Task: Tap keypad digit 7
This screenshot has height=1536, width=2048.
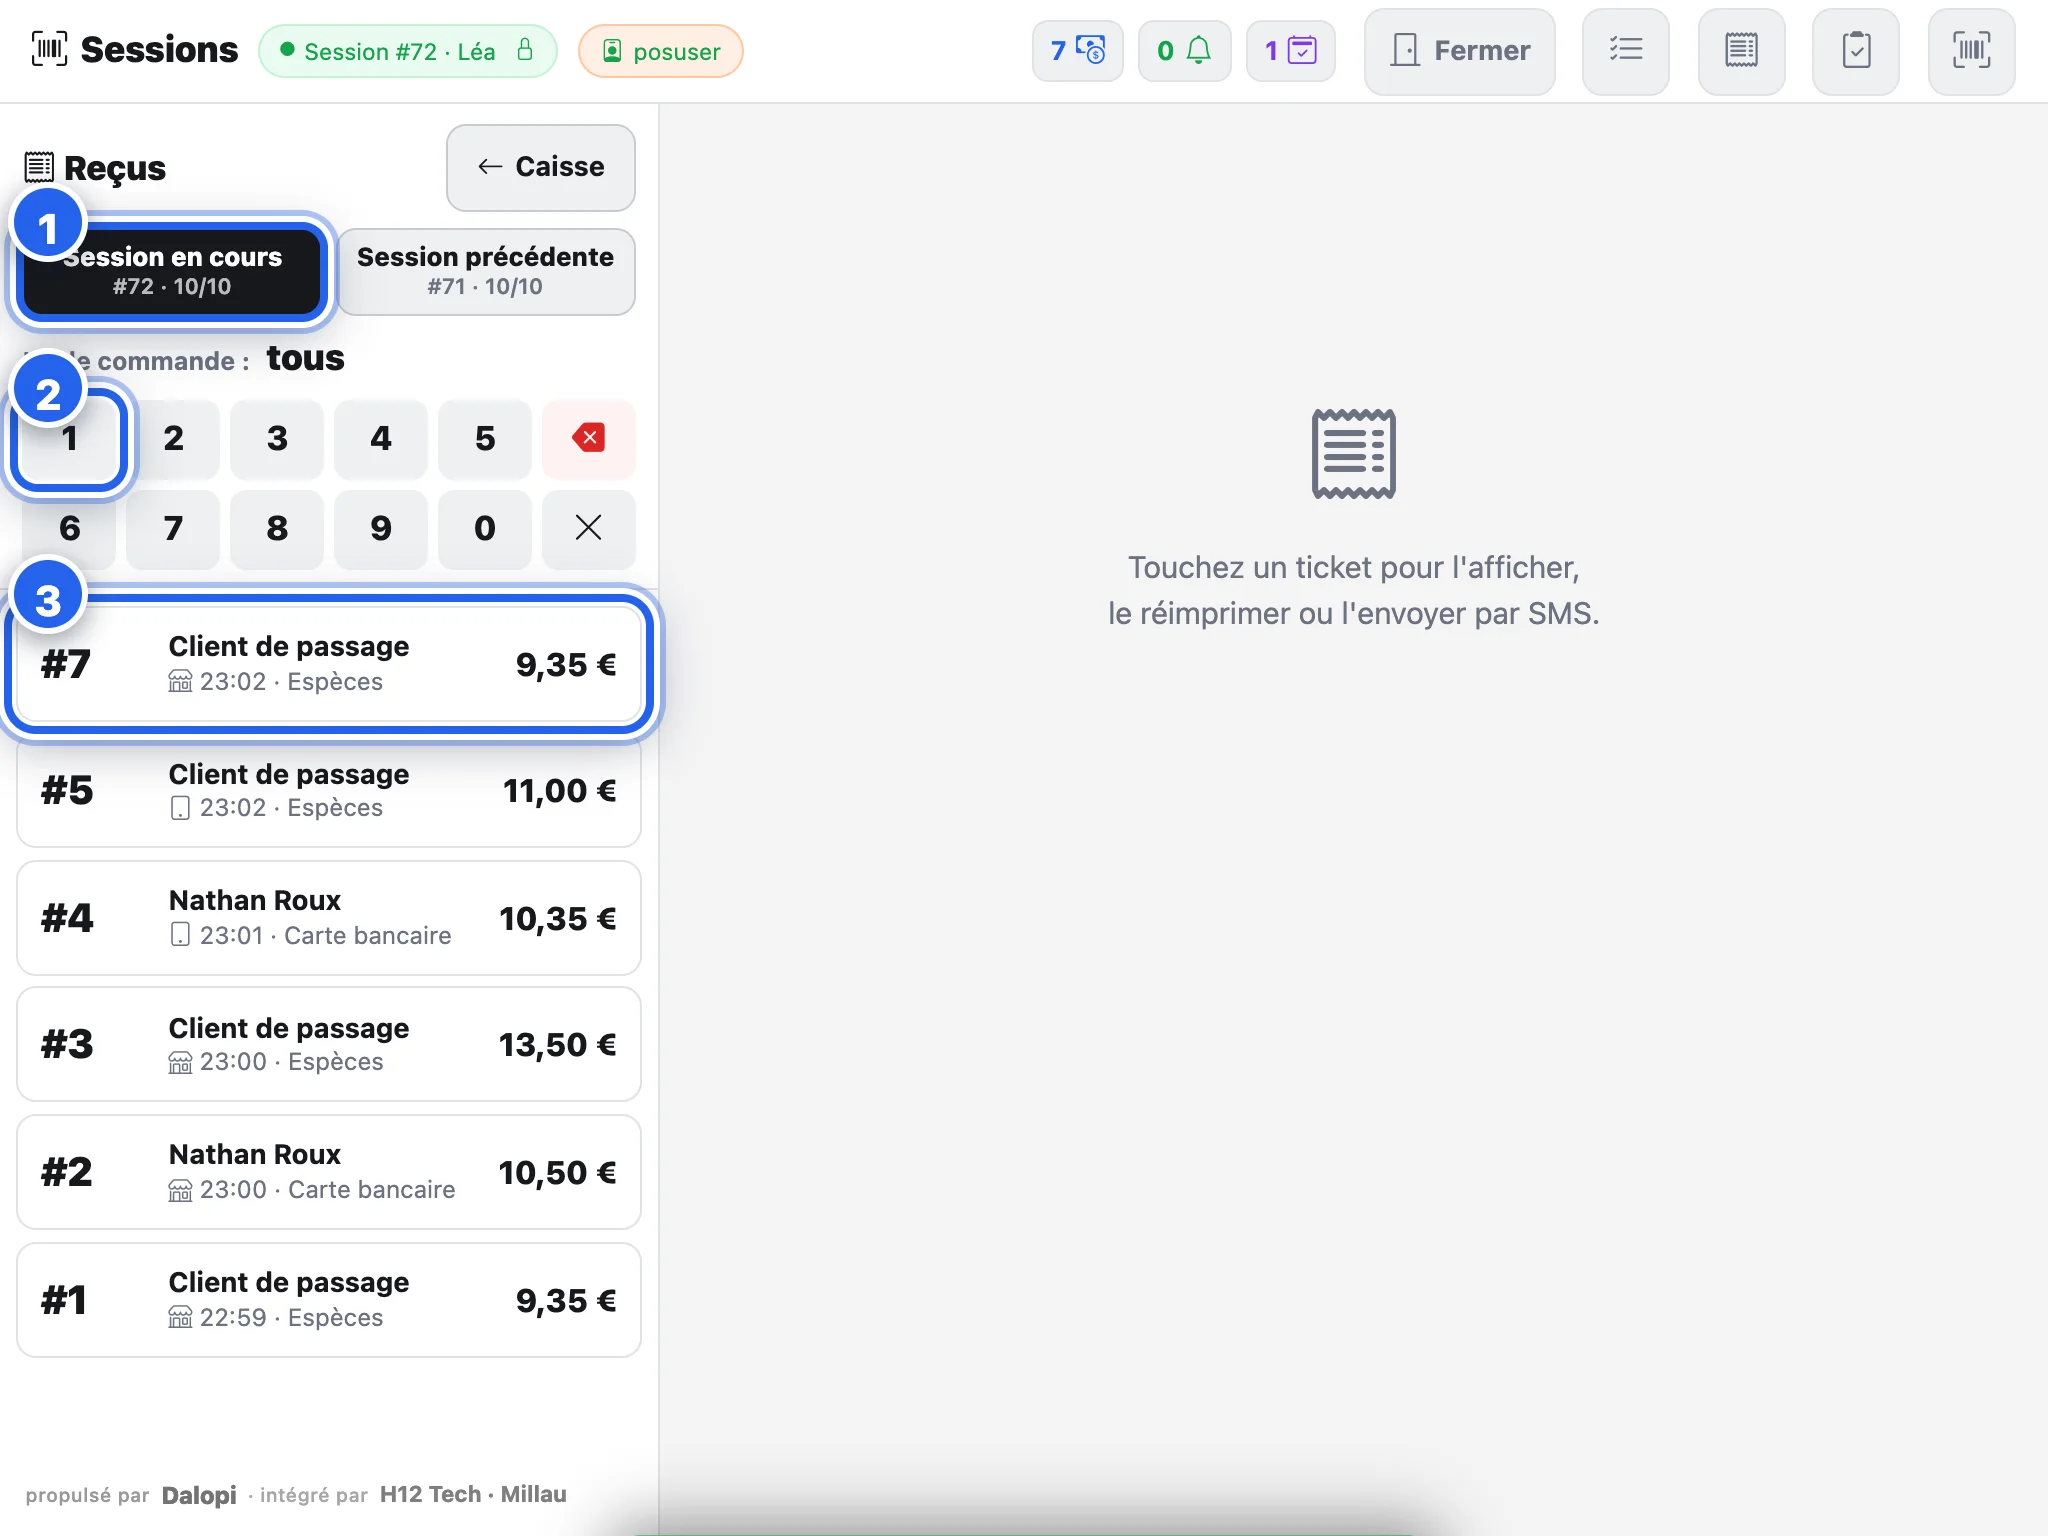Action: pyautogui.click(x=173, y=528)
